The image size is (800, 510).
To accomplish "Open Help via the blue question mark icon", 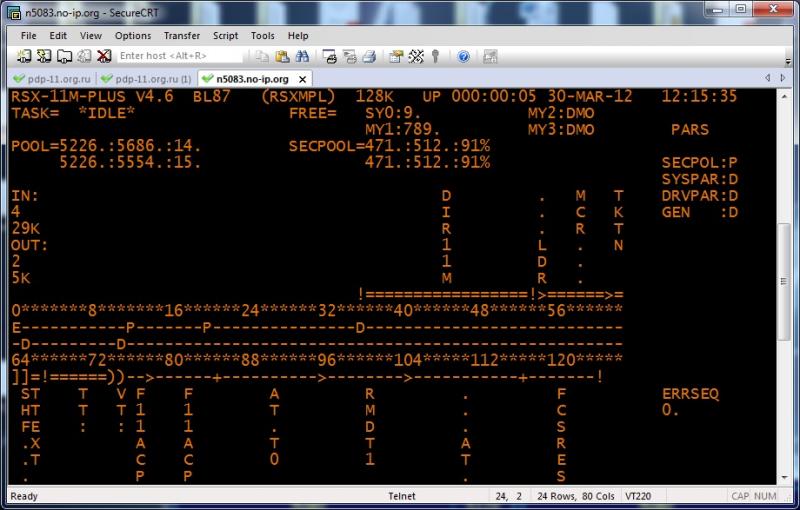I will pos(465,56).
